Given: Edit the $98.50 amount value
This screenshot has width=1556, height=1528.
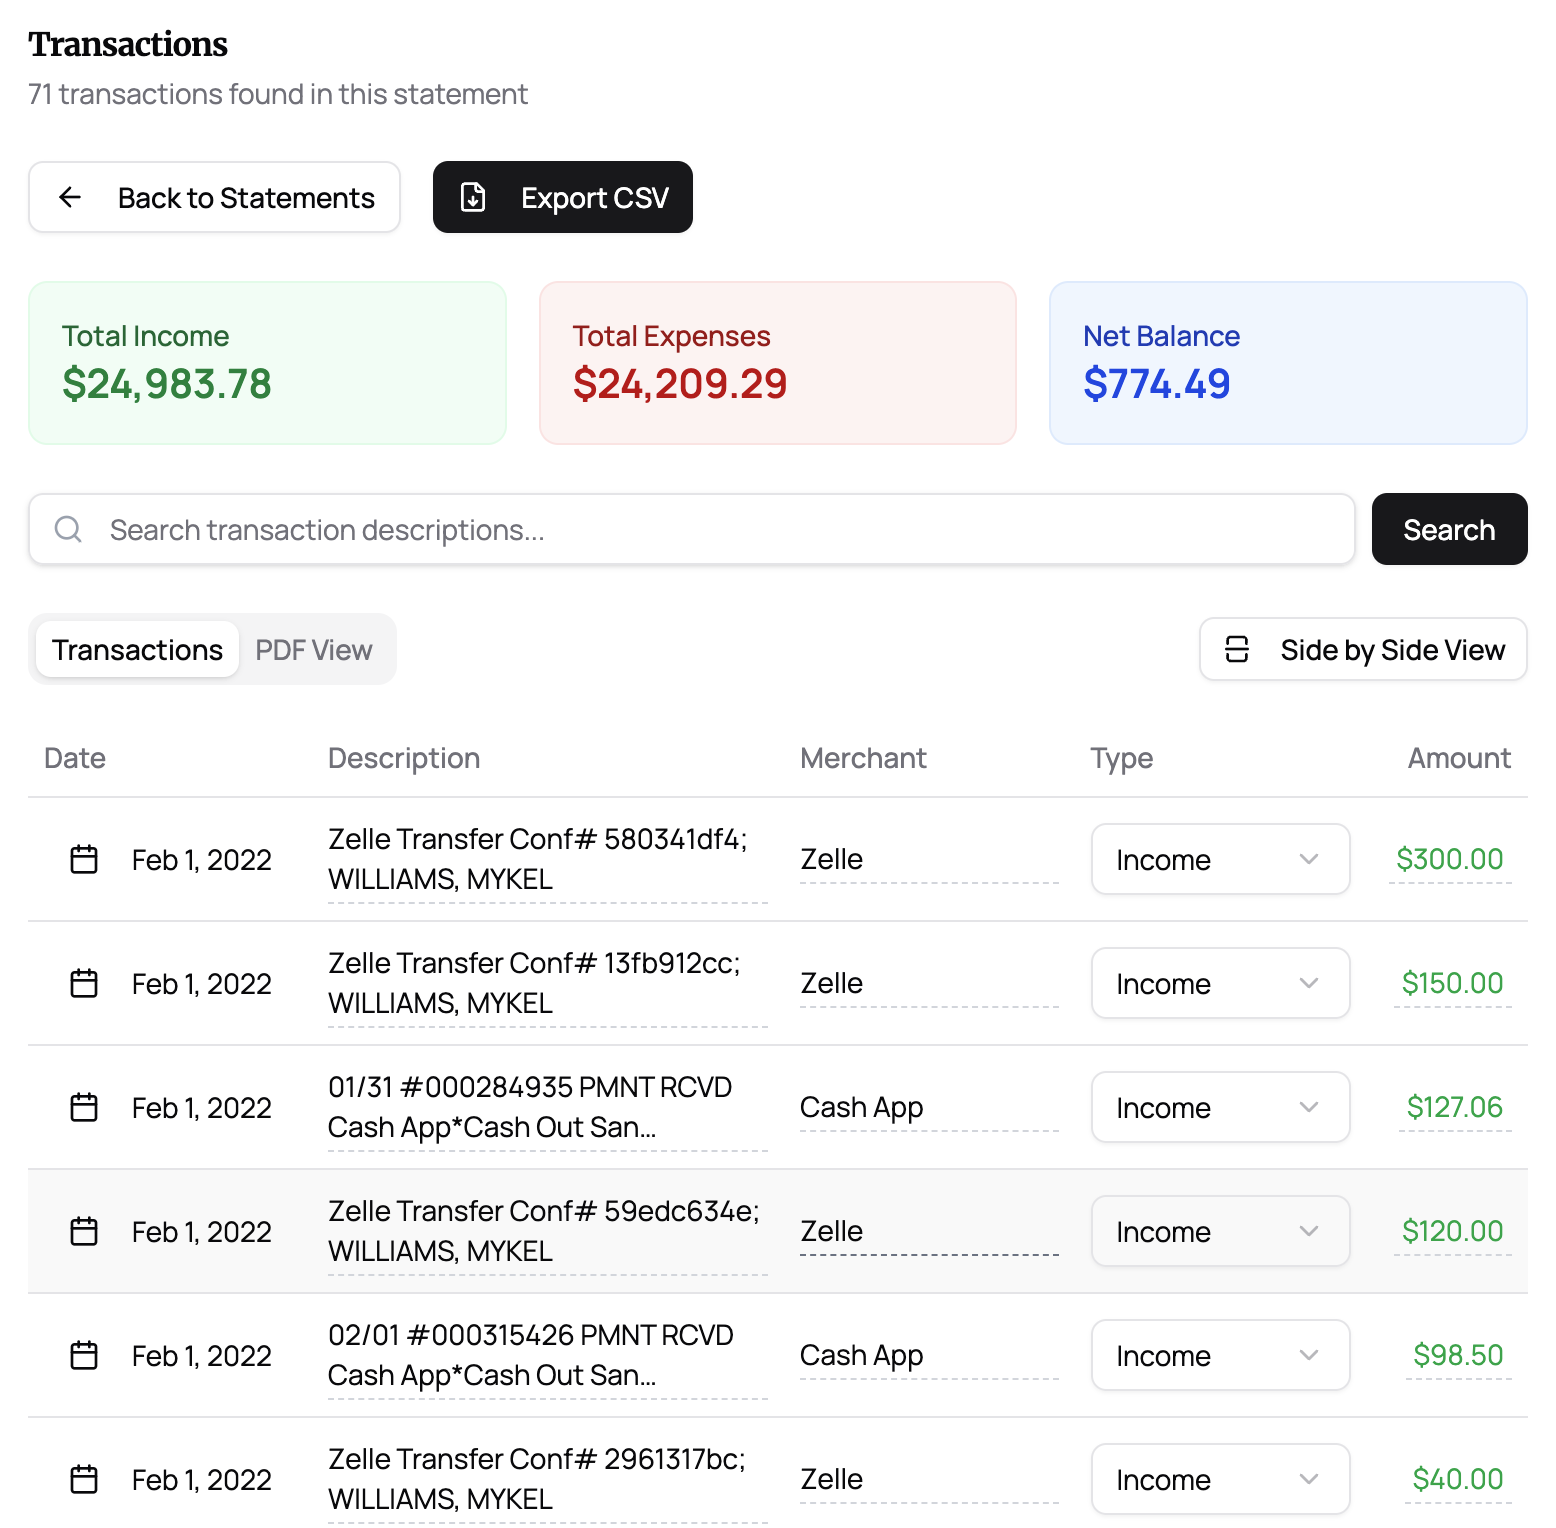Looking at the screenshot, I should coord(1457,1355).
